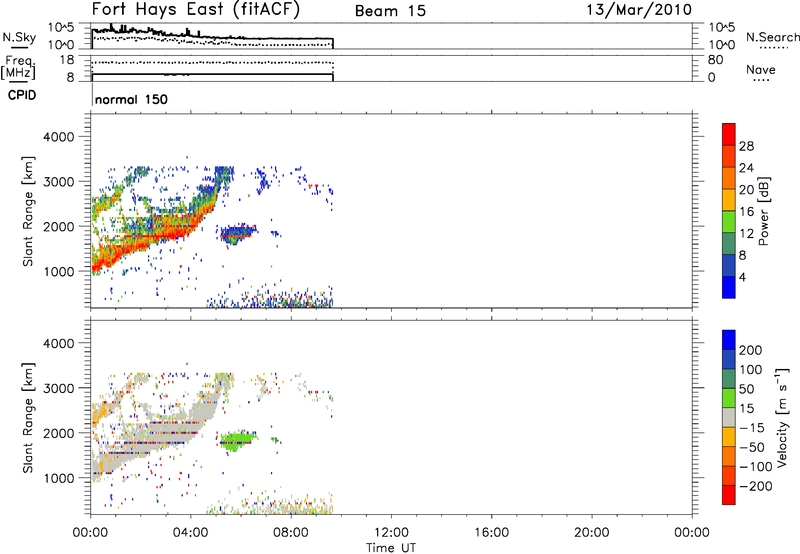Screen dimensions: 800x554
Task: Click the '04:00' time axis tick label
Action: 191,533
